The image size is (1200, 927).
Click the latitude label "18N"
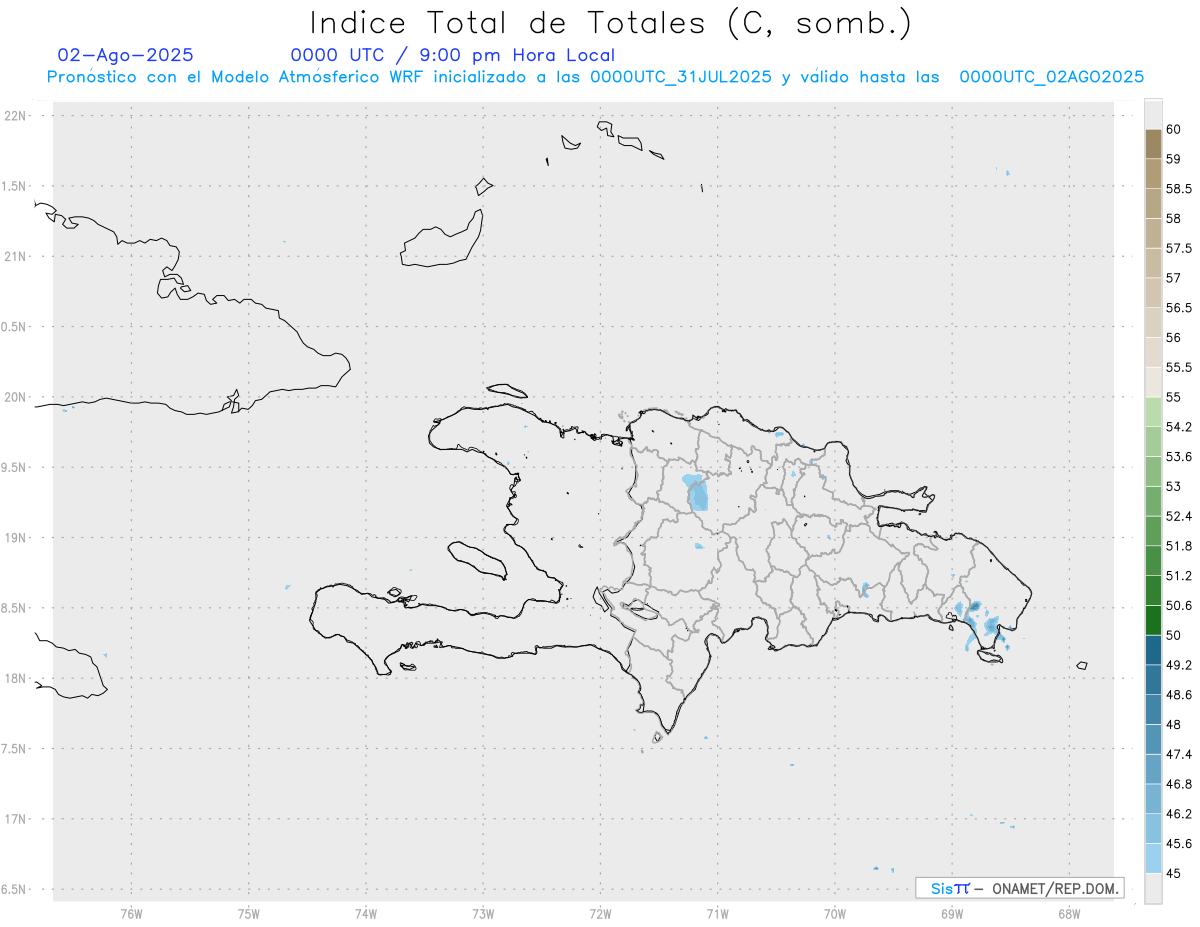(17, 678)
